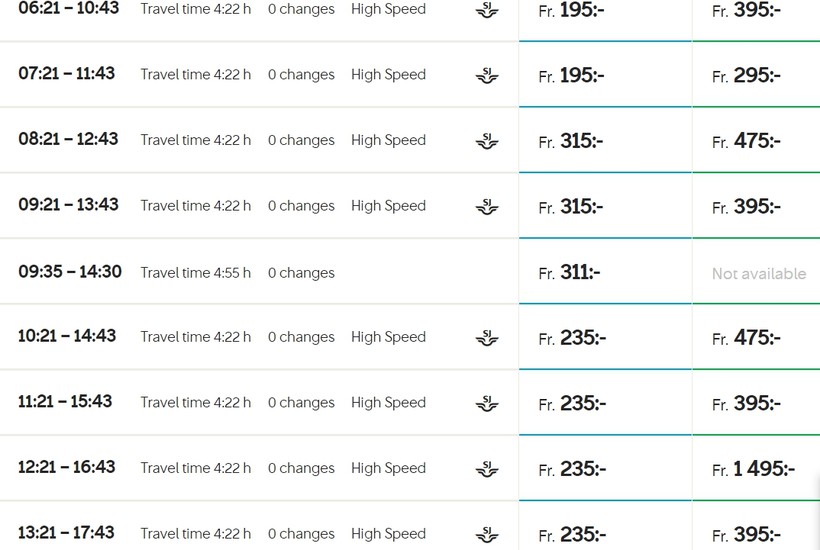The image size is (820, 550).
Task: Pick the Fr. 1 495 fare at 12:21
Action: point(756,468)
